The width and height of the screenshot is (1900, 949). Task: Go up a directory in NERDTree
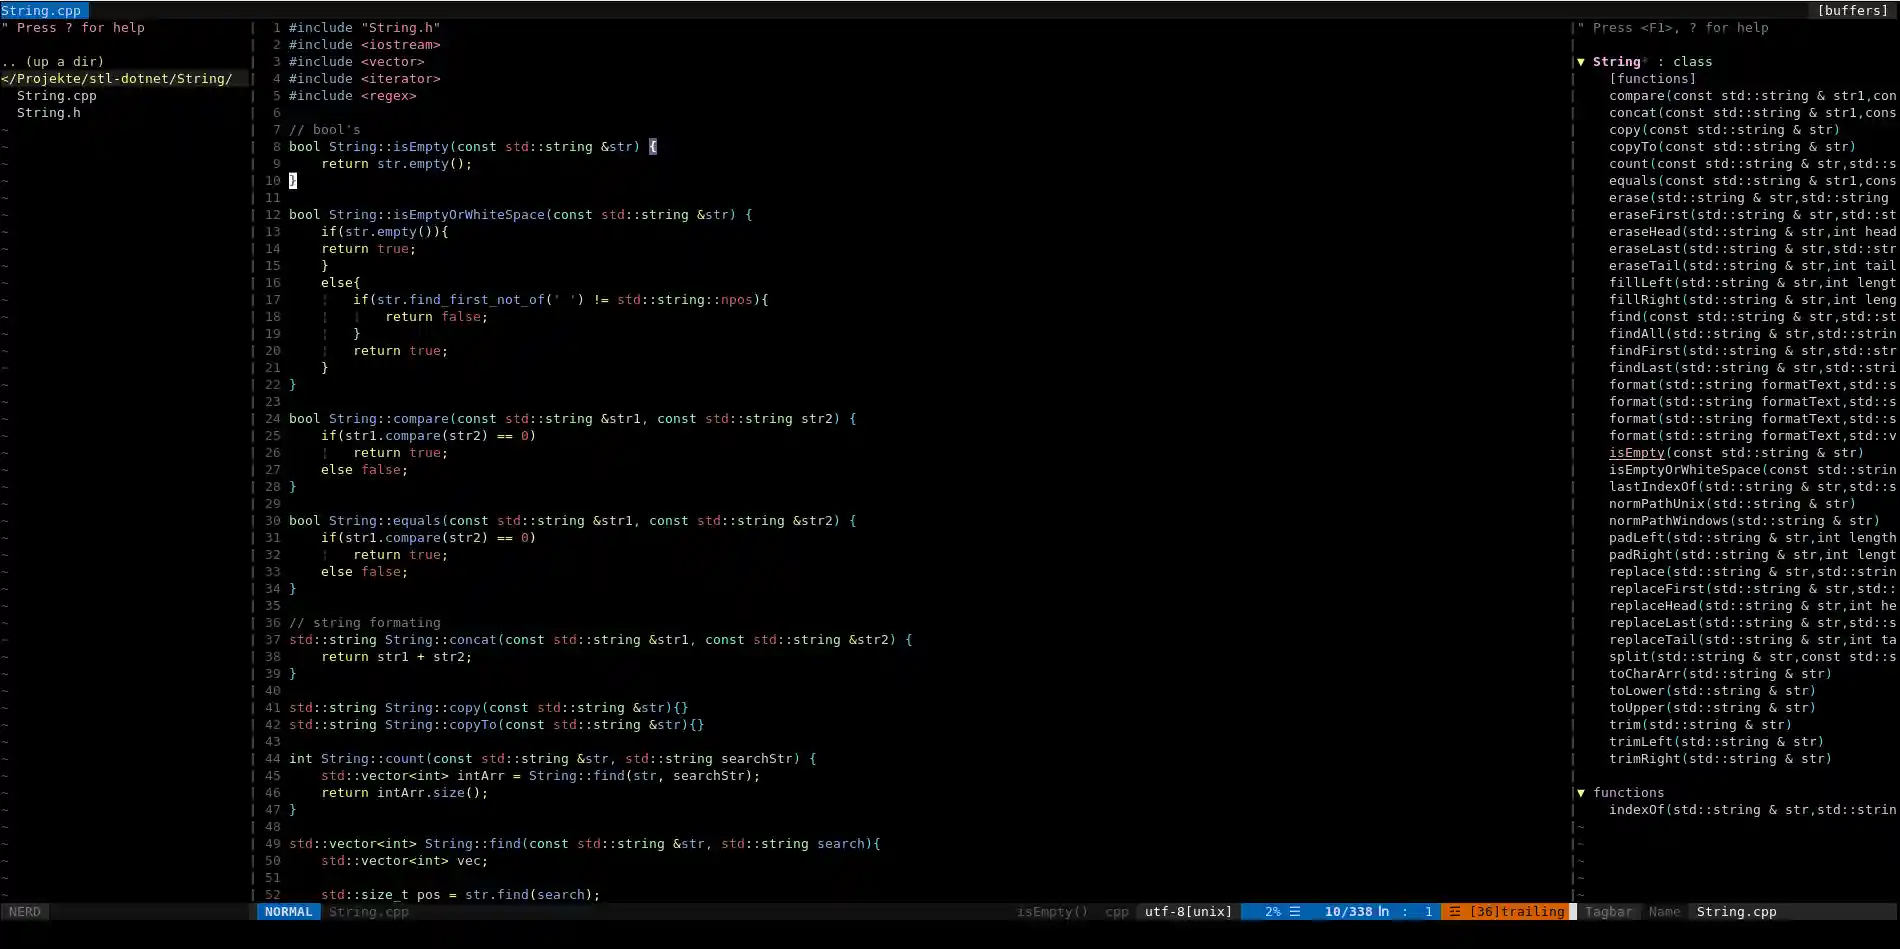tap(52, 62)
